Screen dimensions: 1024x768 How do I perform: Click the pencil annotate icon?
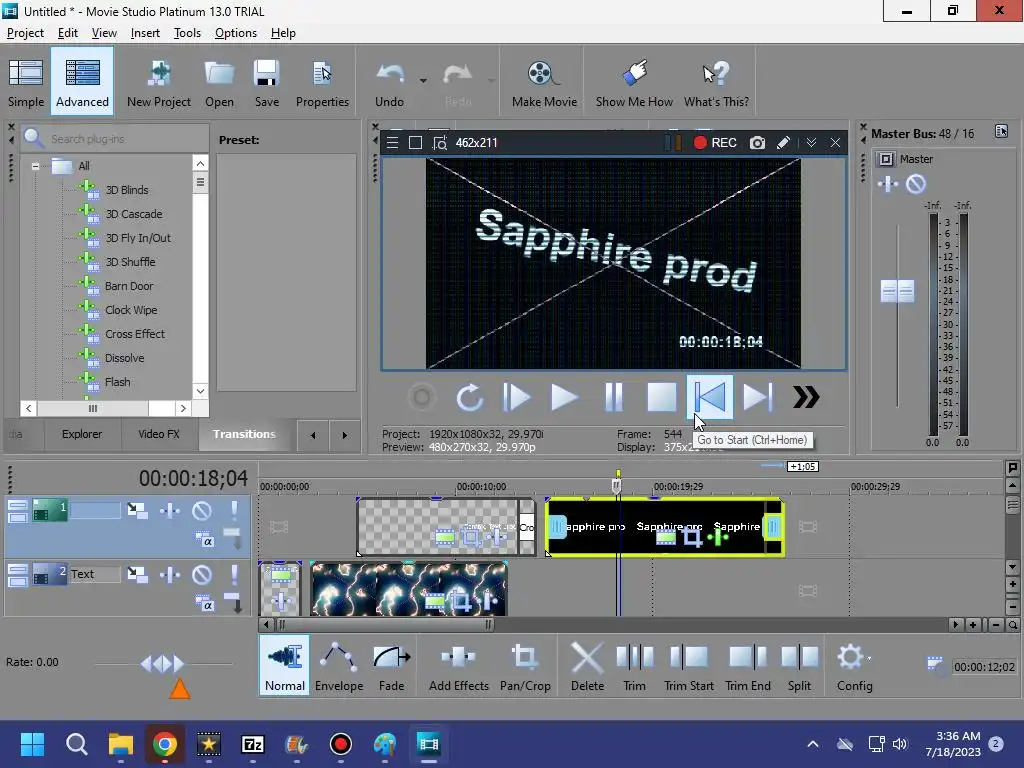(x=784, y=142)
